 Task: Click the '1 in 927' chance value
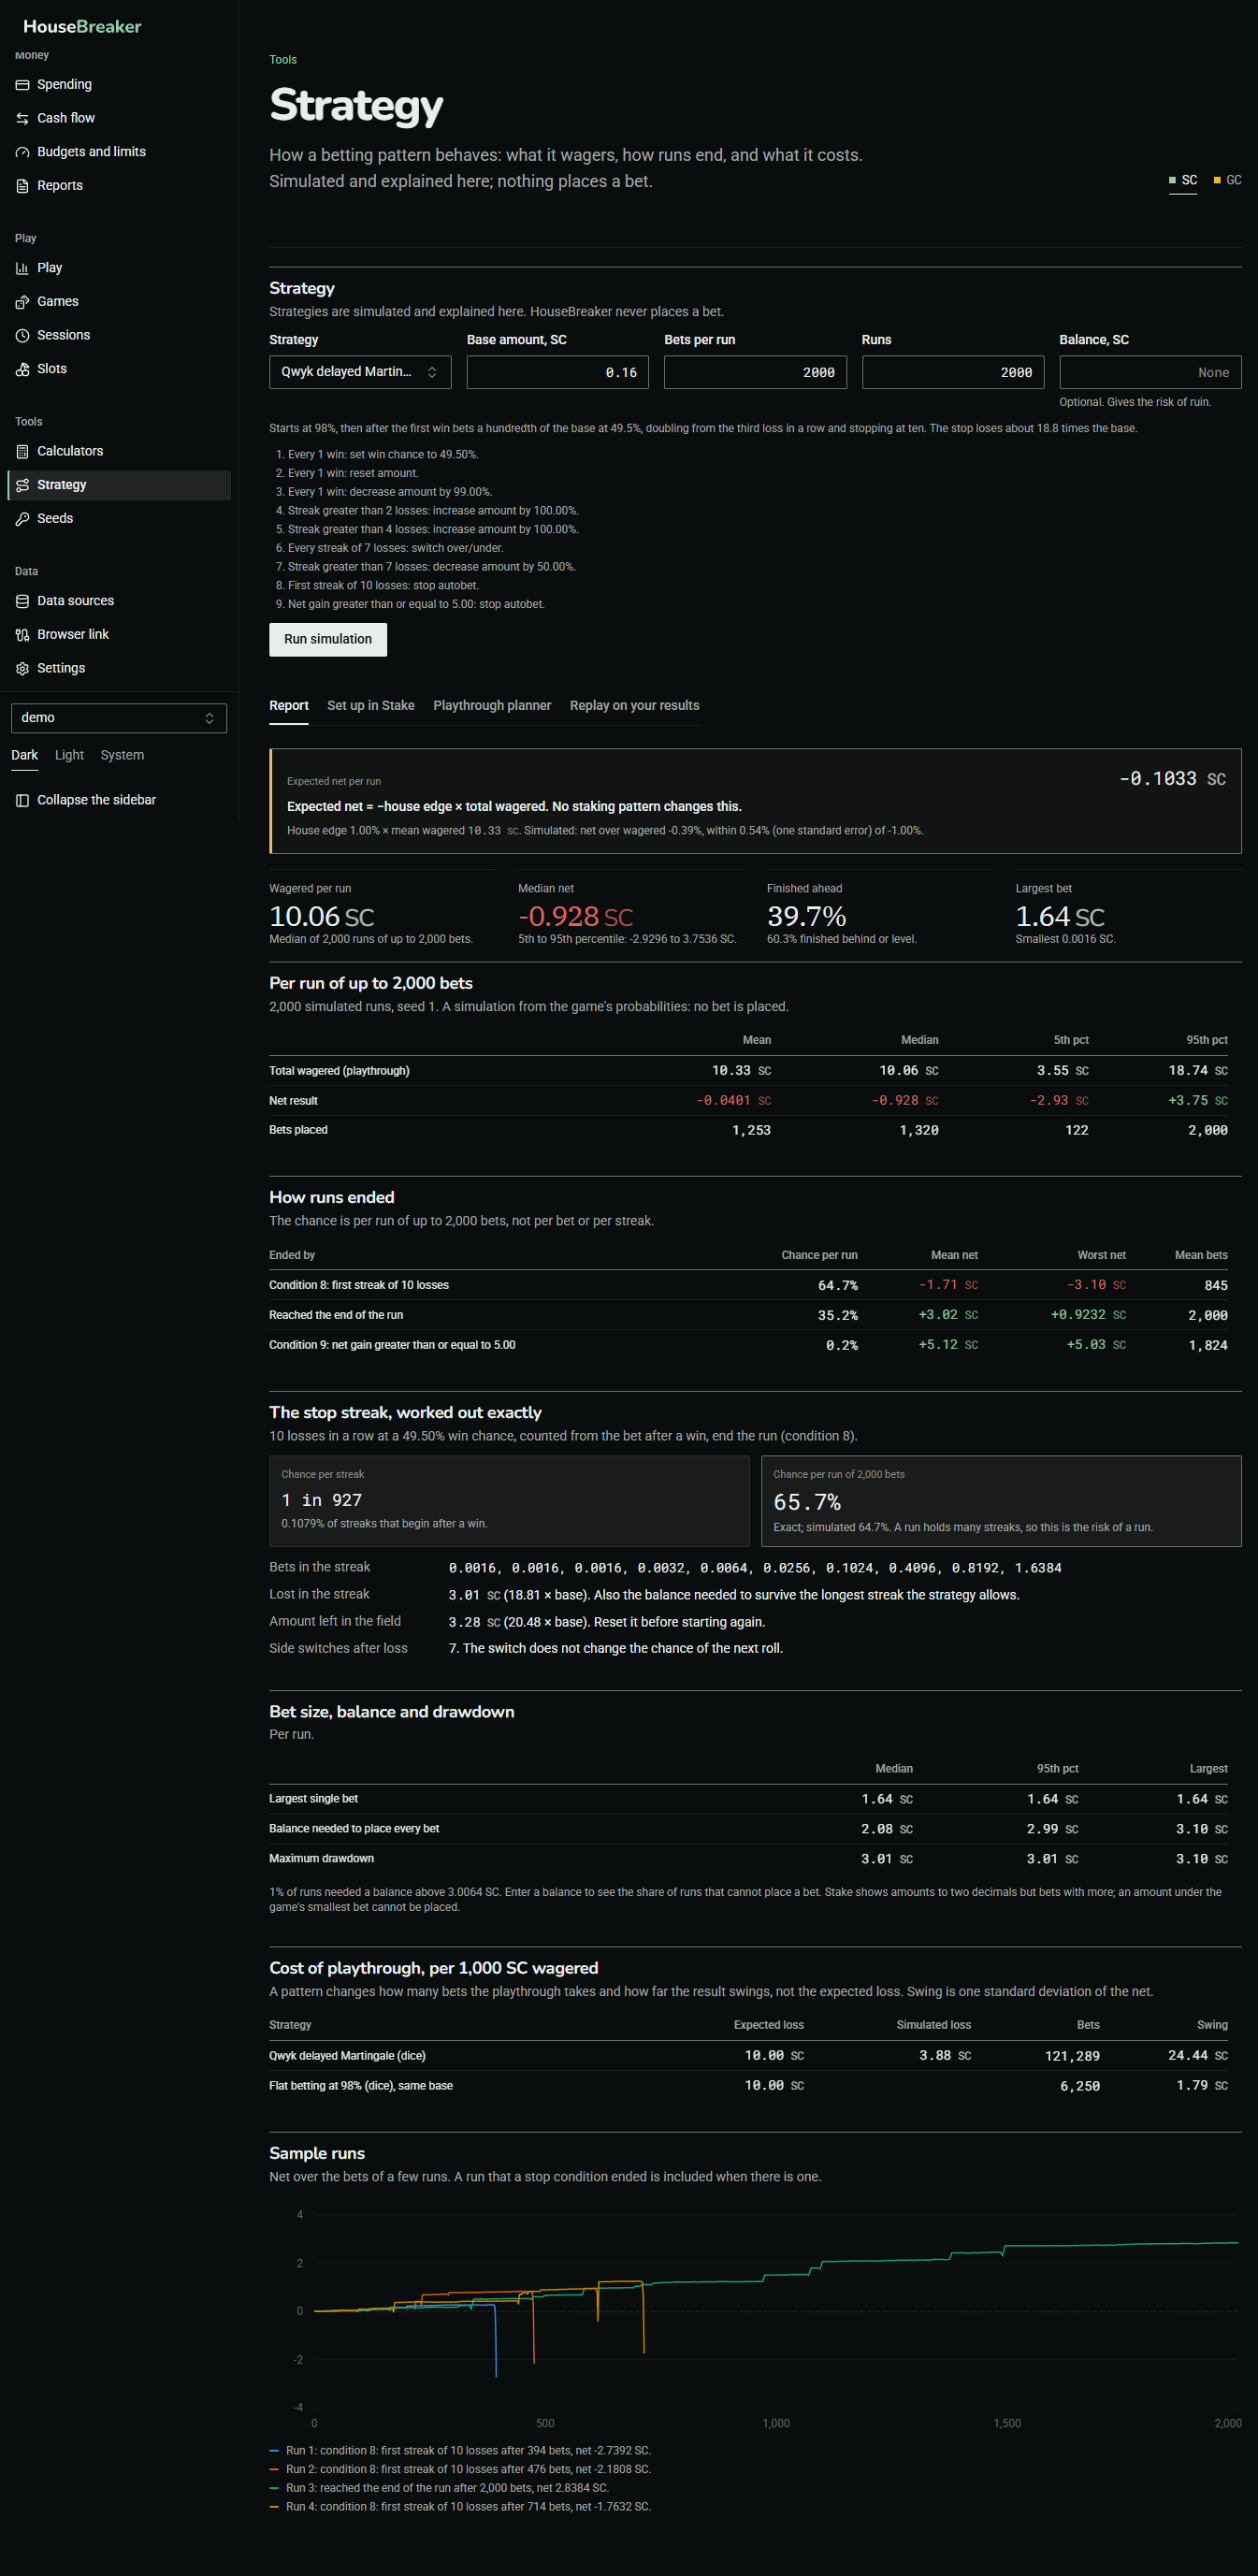coord(322,1500)
